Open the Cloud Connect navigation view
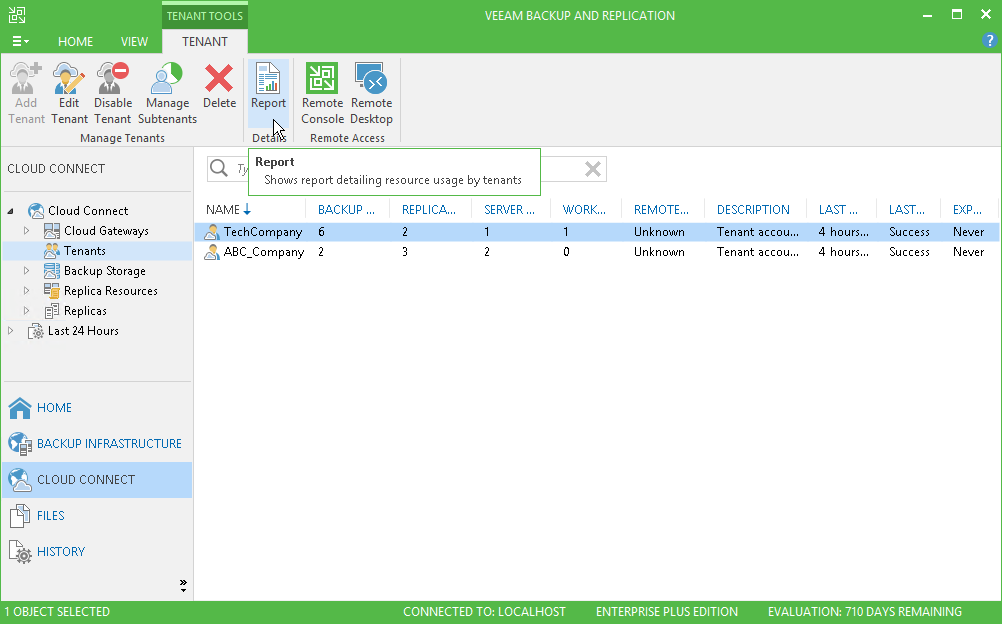Viewport: 1002px width, 624px height. tap(97, 480)
